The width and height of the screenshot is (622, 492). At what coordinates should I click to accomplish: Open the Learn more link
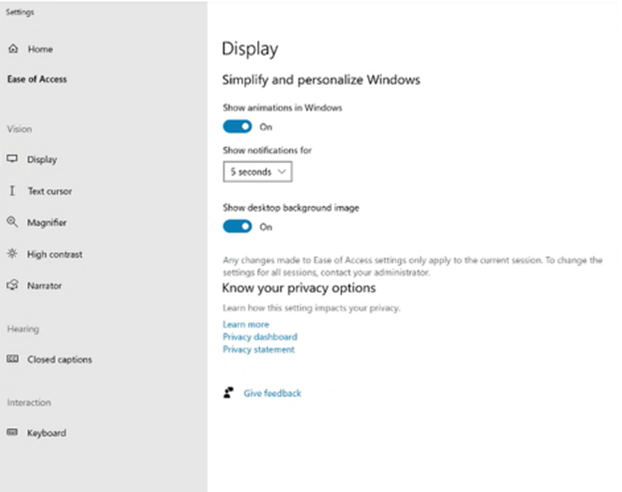245,324
